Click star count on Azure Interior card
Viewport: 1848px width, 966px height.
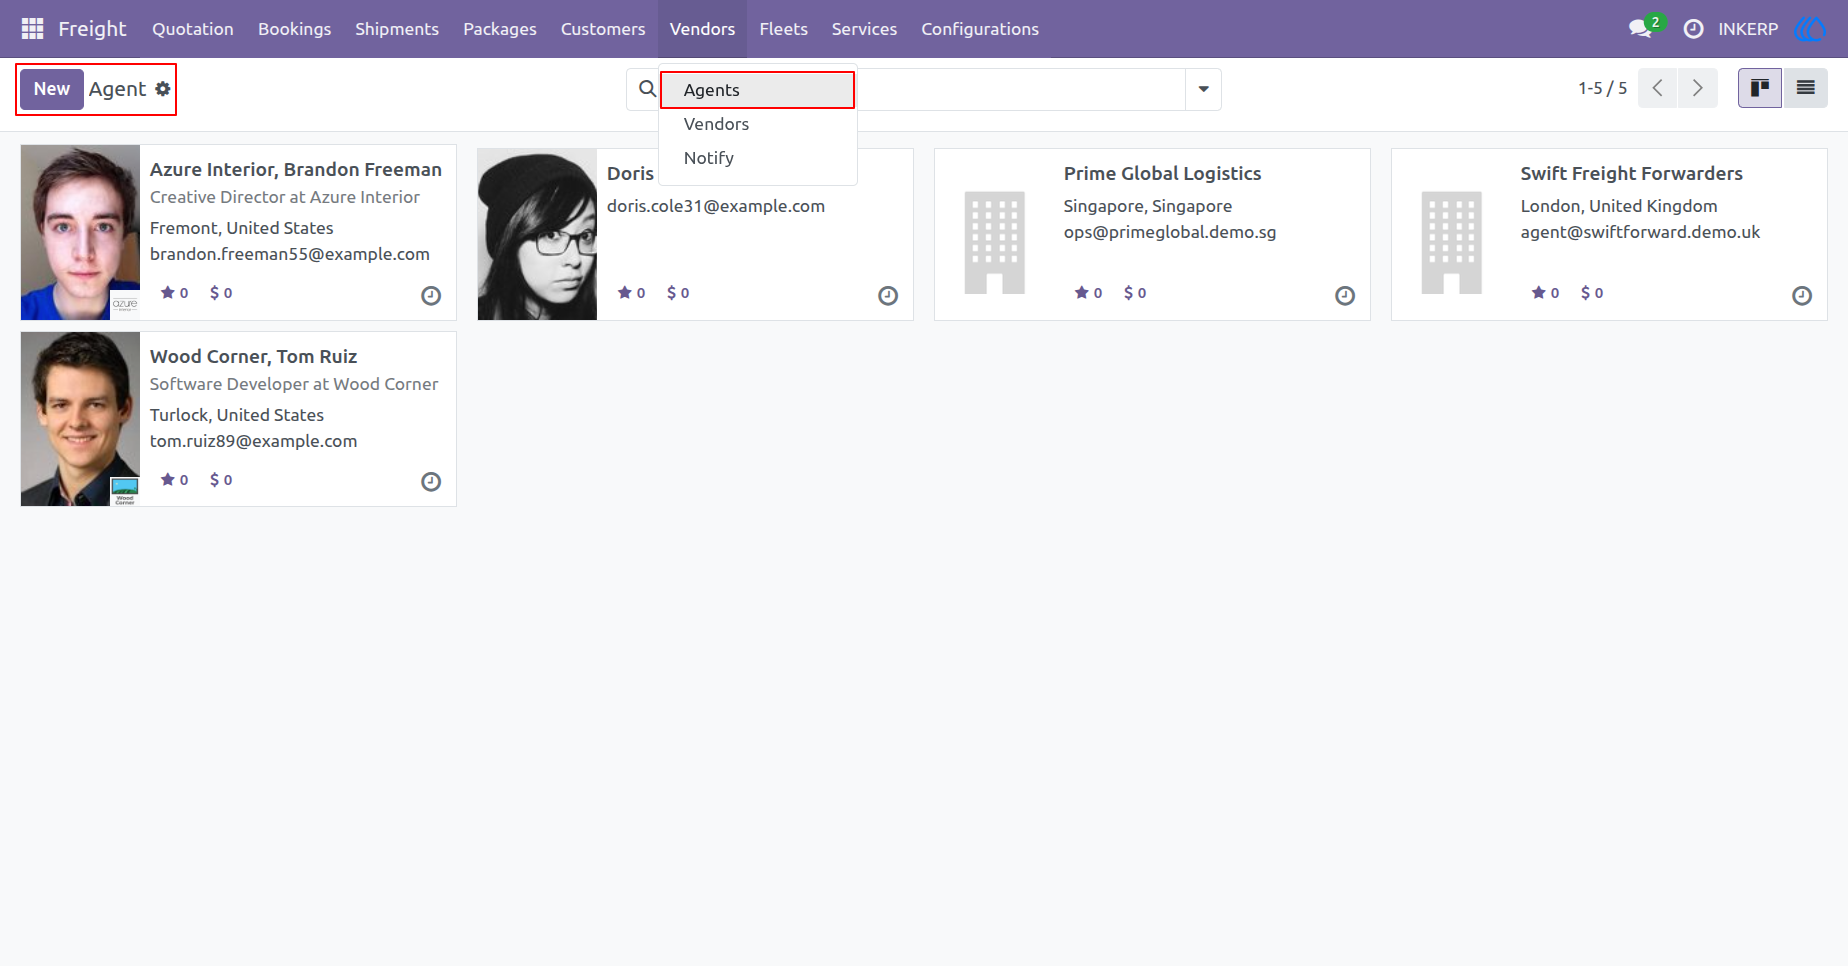pyautogui.click(x=175, y=293)
